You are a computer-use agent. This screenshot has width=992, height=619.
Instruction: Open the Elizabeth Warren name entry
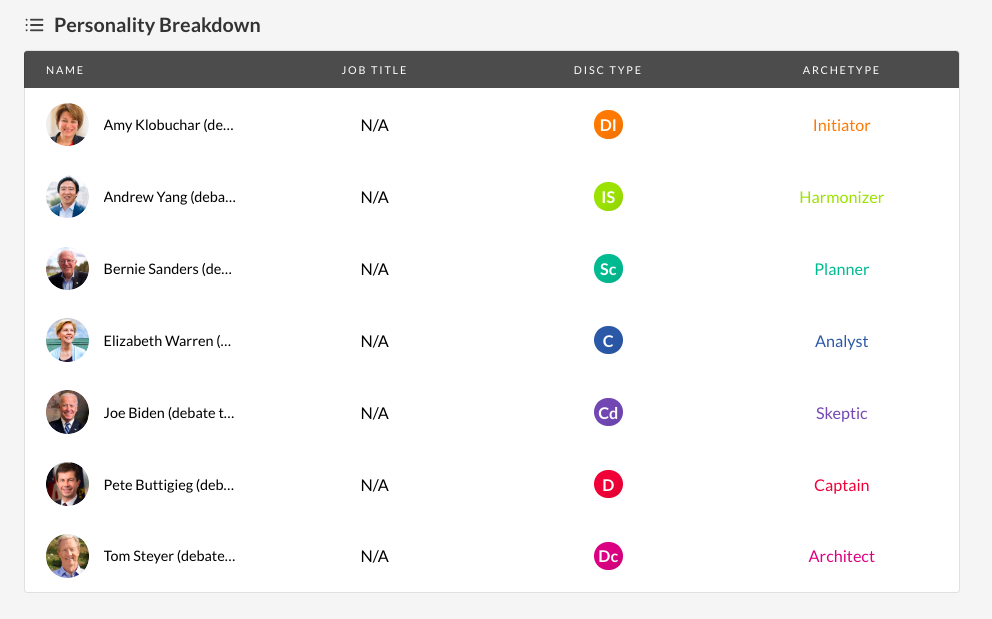(x=167, y=341)
